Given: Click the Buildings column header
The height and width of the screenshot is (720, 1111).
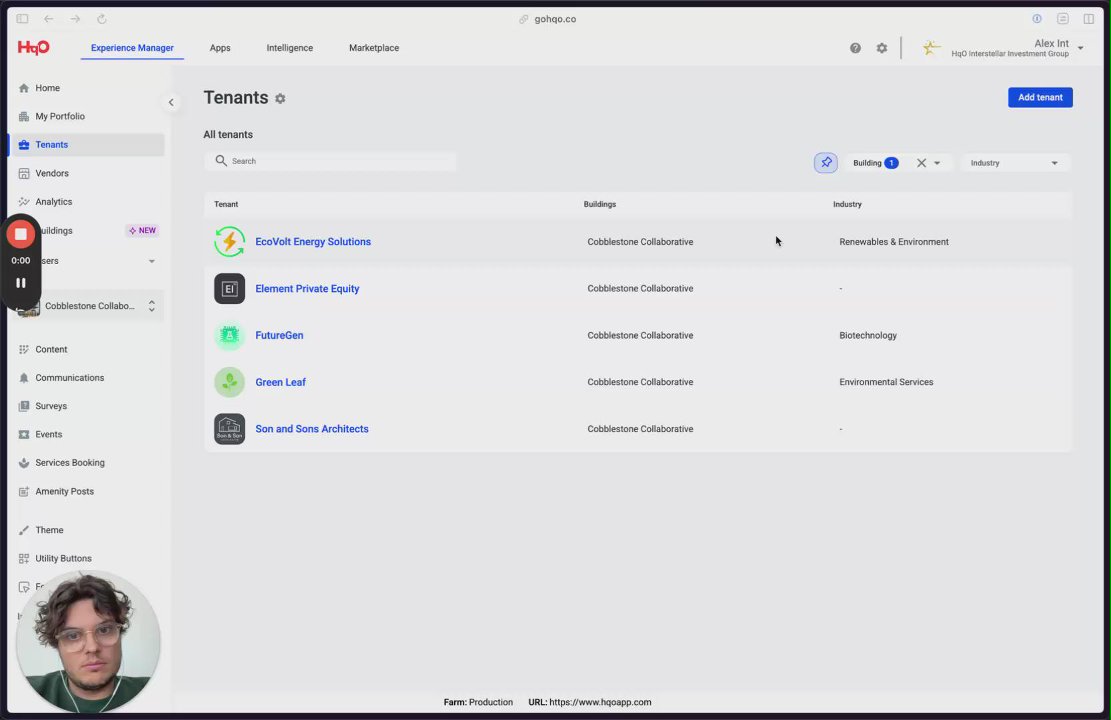Looking at the screenshot, I should 599,204.
